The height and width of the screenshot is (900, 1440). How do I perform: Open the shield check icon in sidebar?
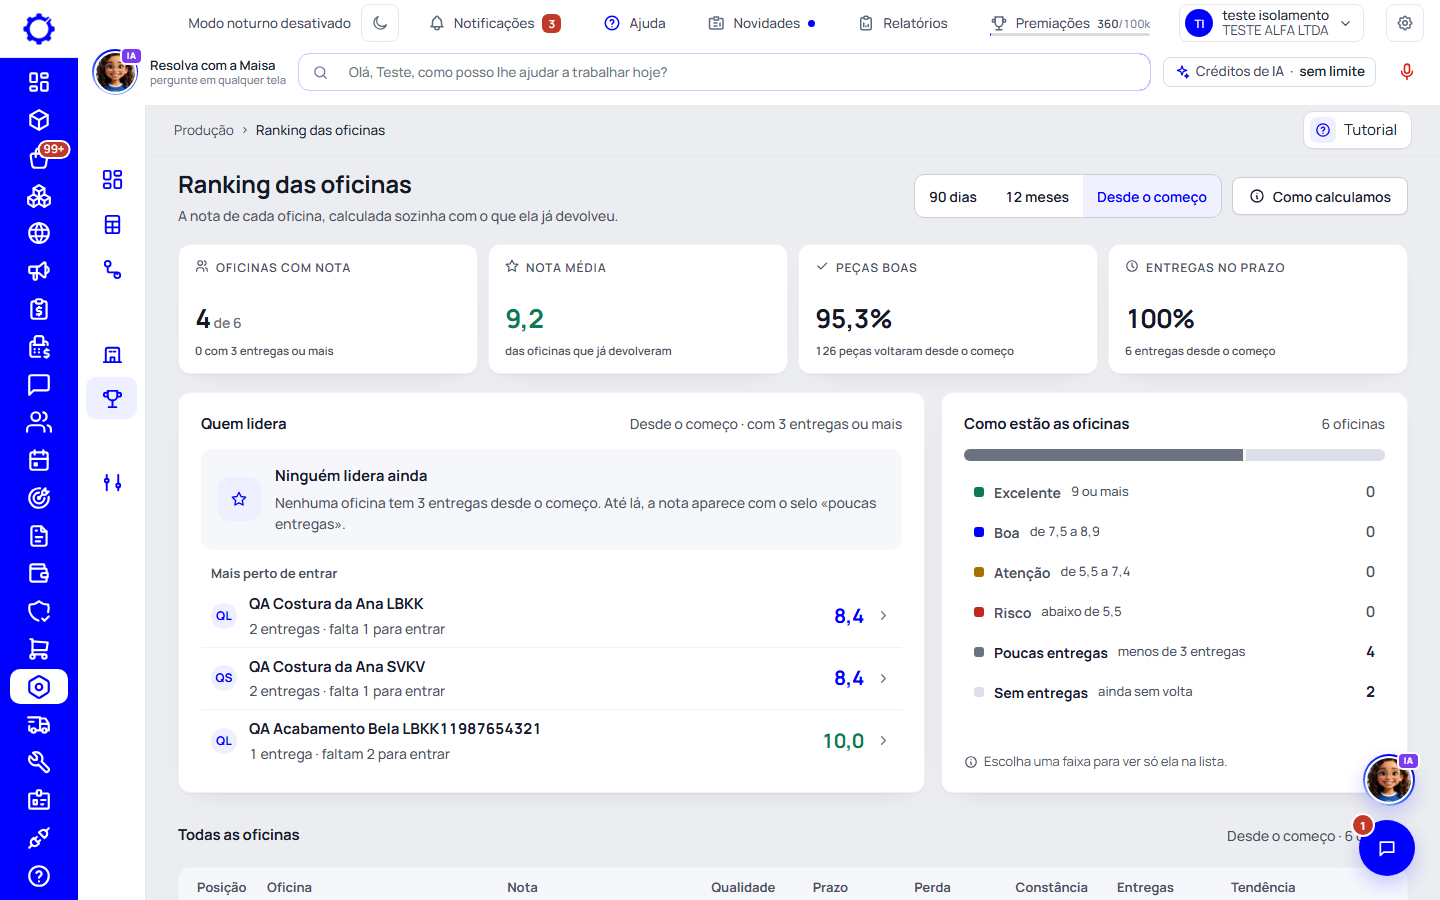pyautogui.click(x=39, y=611)
